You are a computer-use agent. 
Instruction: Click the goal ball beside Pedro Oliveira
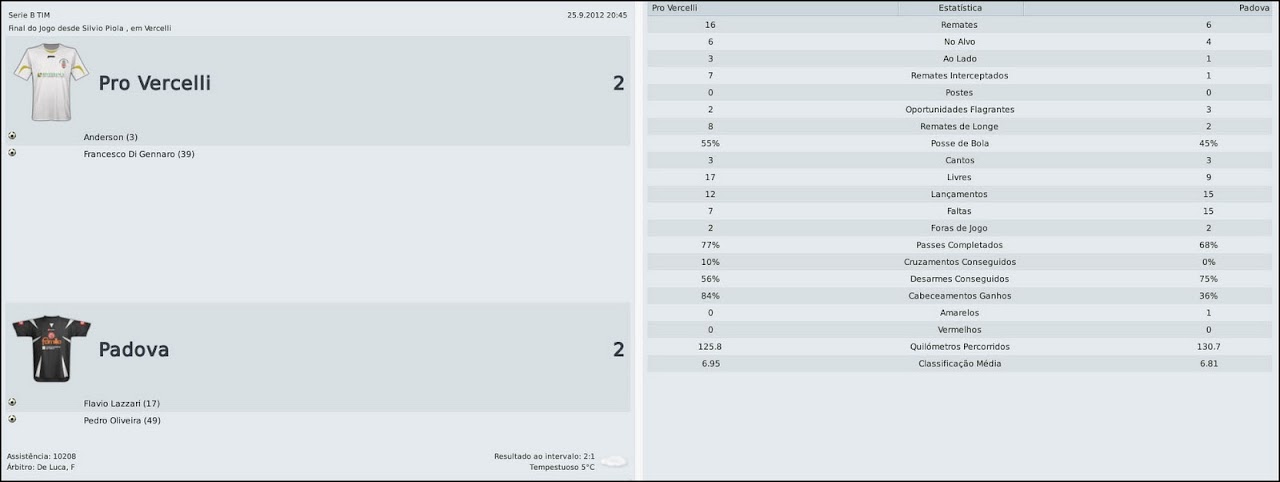12,420
